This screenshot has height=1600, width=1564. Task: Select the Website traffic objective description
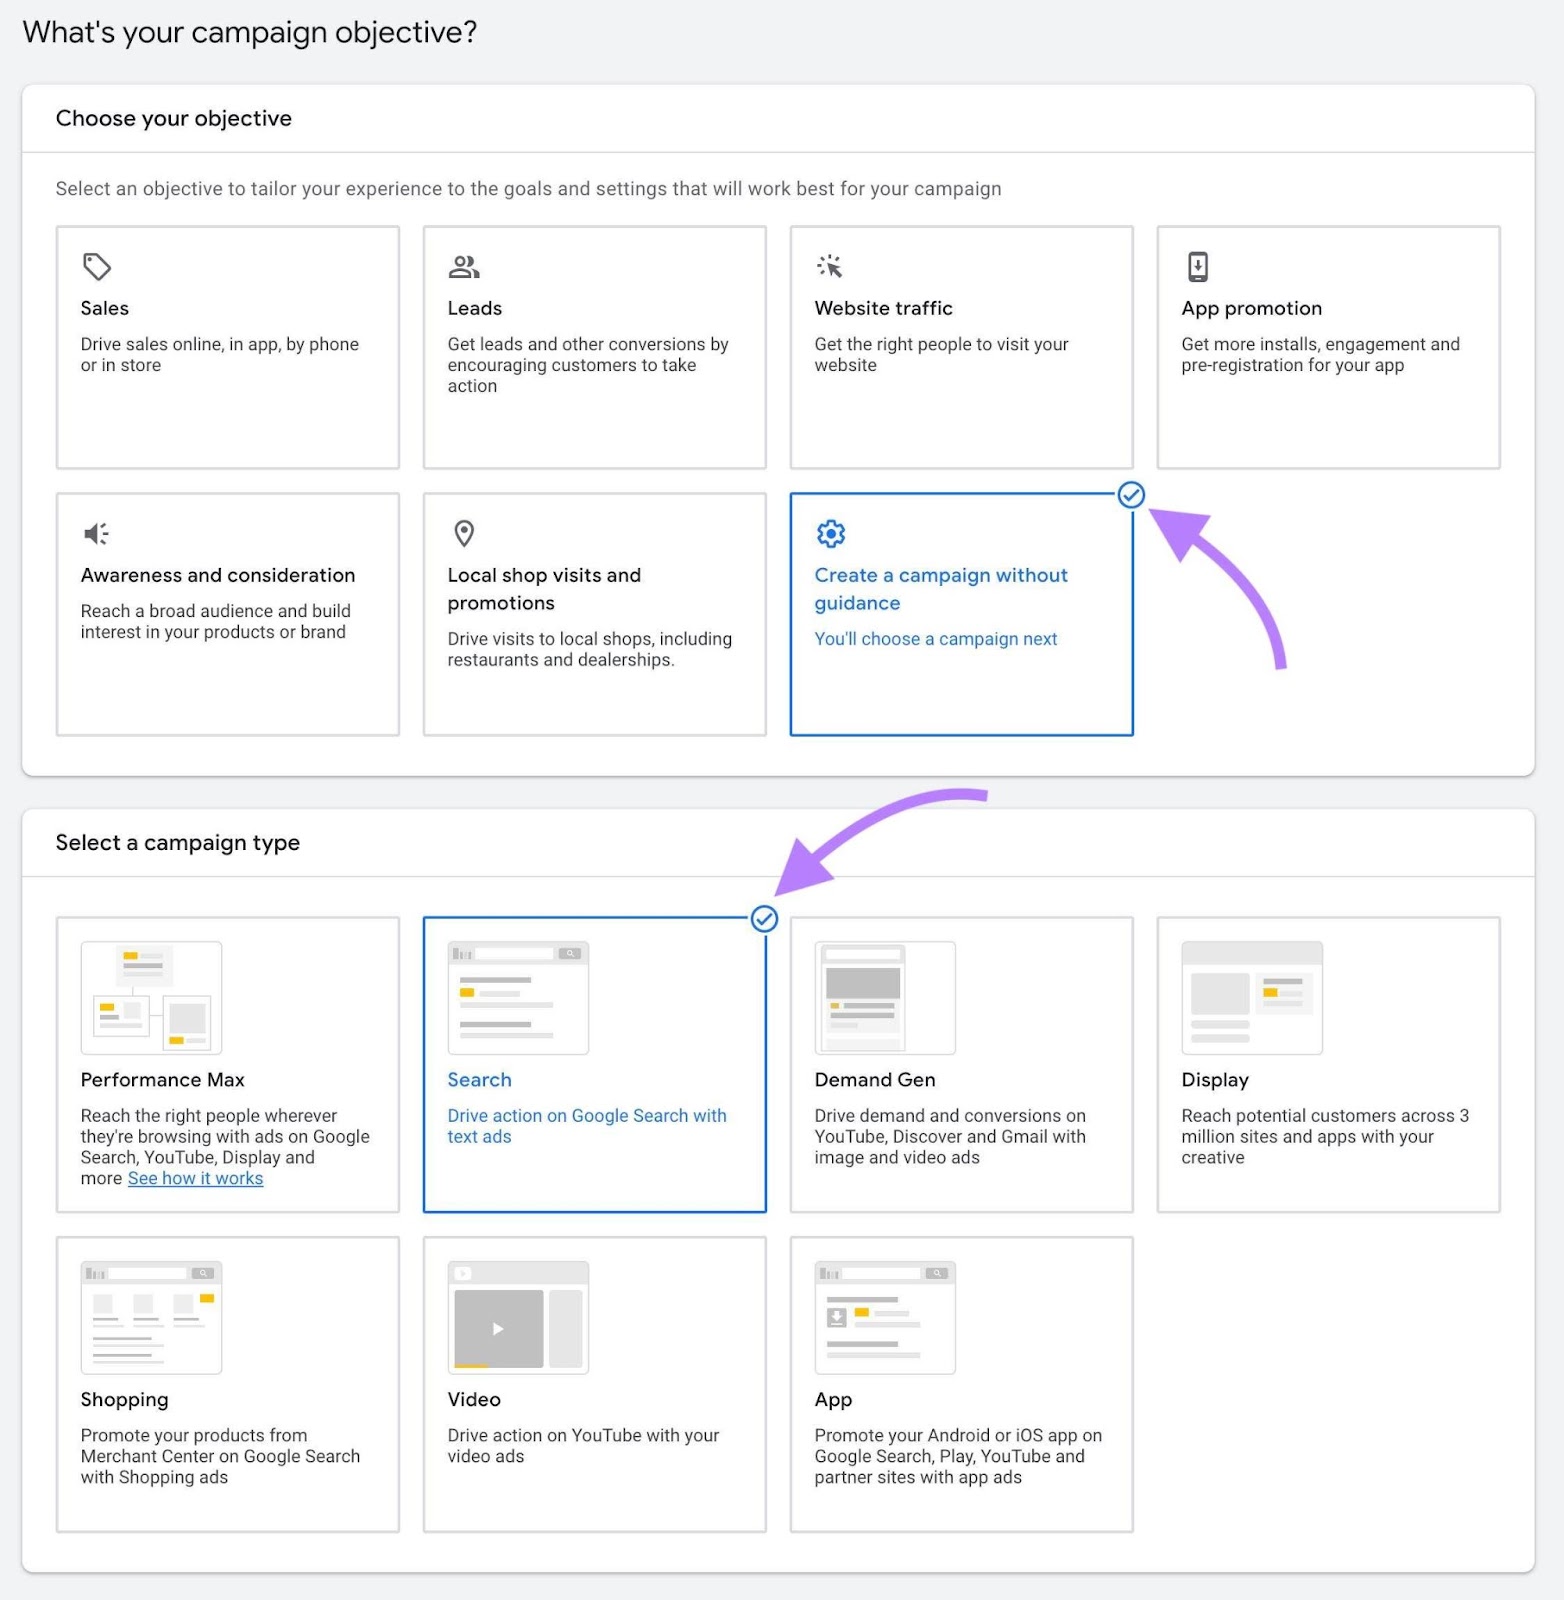941,355
